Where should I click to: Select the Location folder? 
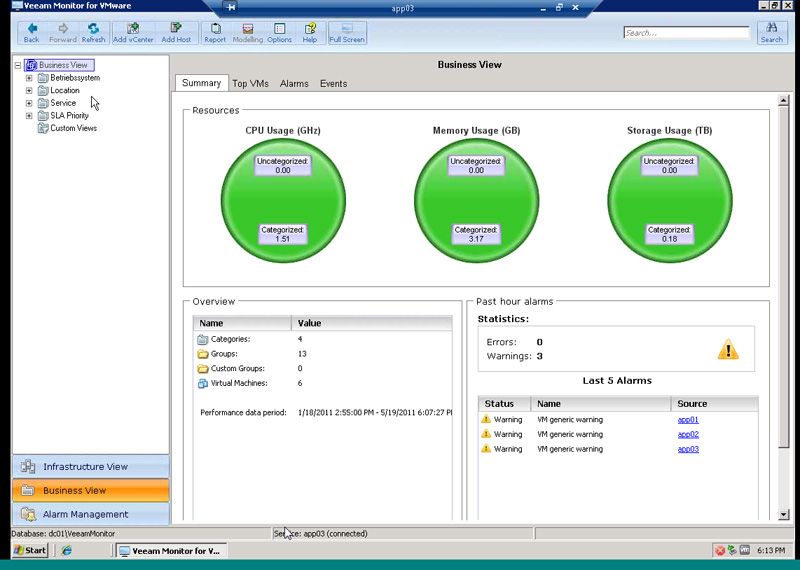[59, 90]
